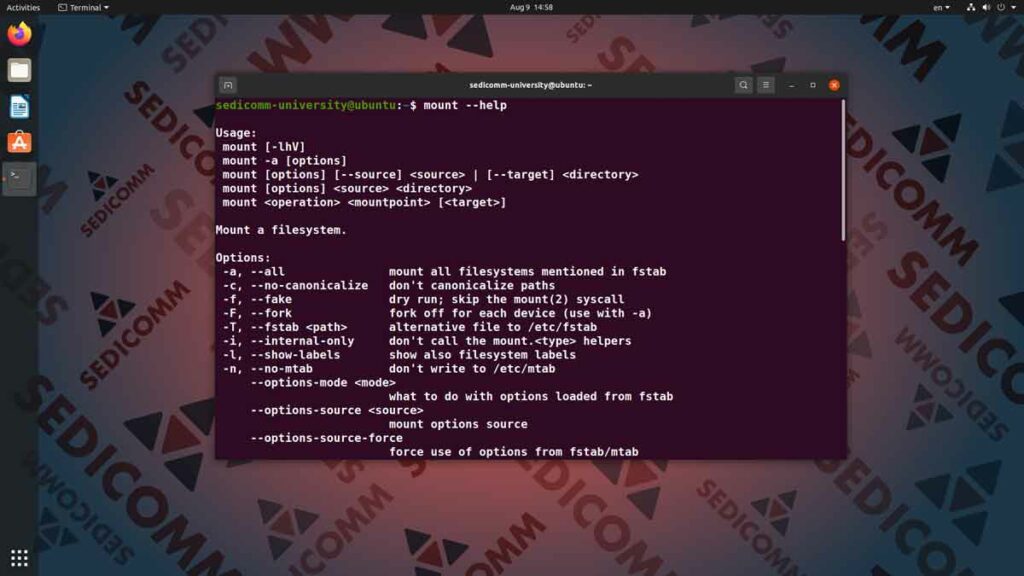
Task: Click the '-f, --fake' option text
Action: pyautogui.click(x=257, y=299)
